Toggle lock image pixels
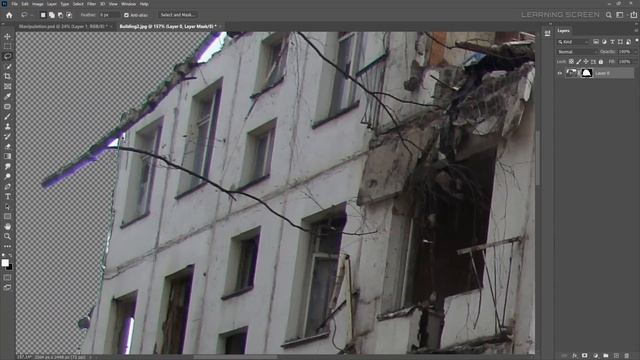Image resolution: width=640 pixels, height=360 pixels. pos(579,62)
